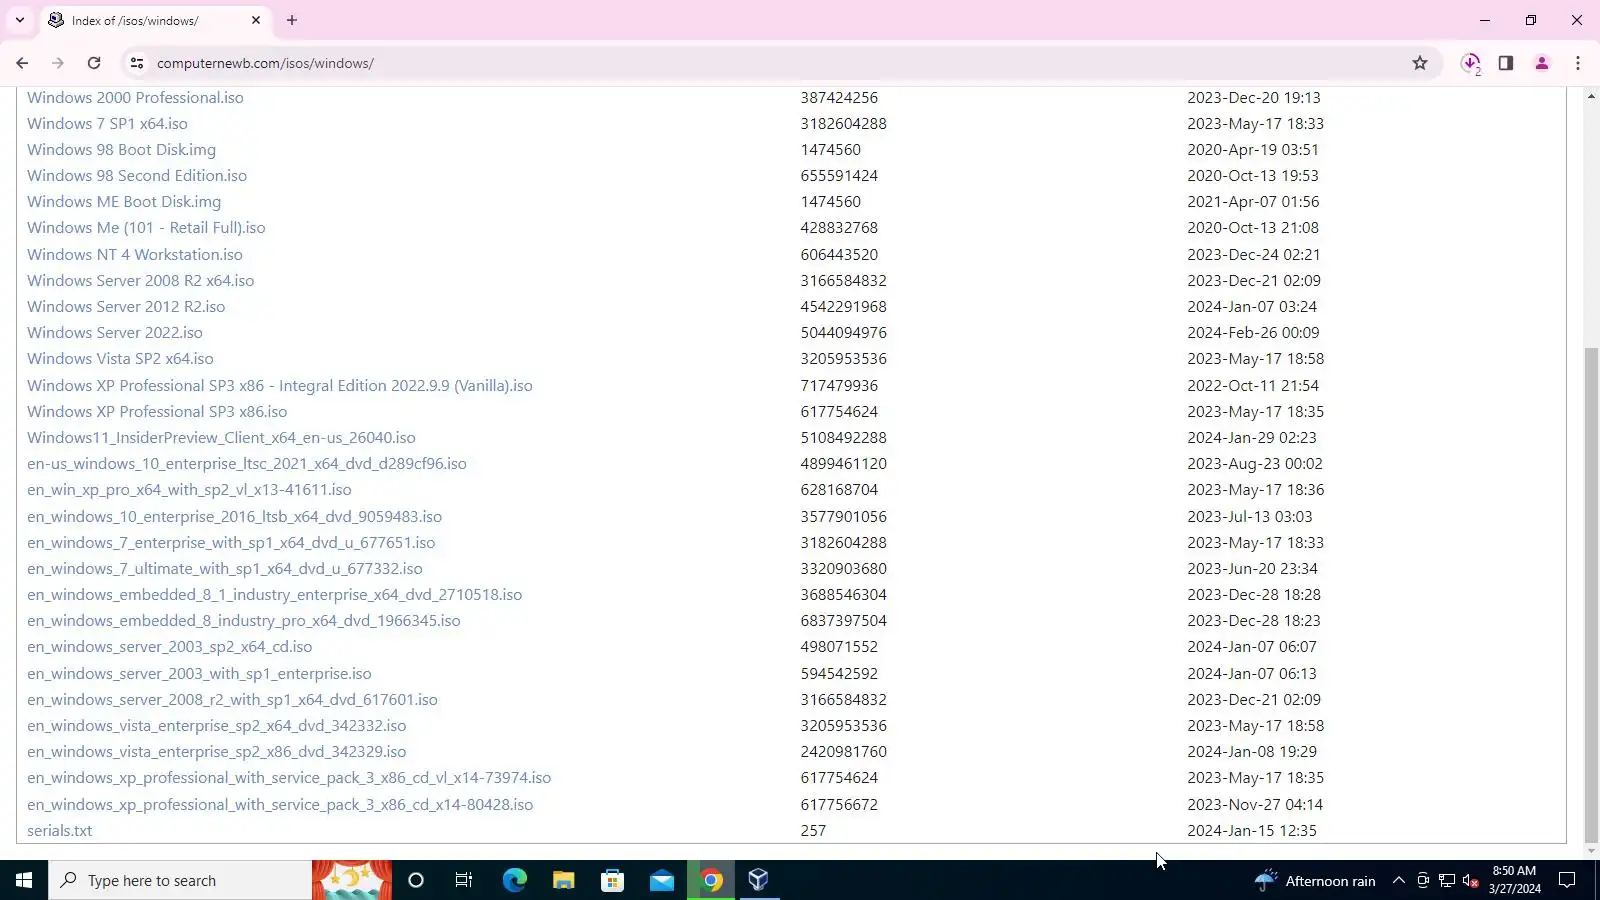Open Windows 7 SP1 x64.iso link

tap(107, 124)
